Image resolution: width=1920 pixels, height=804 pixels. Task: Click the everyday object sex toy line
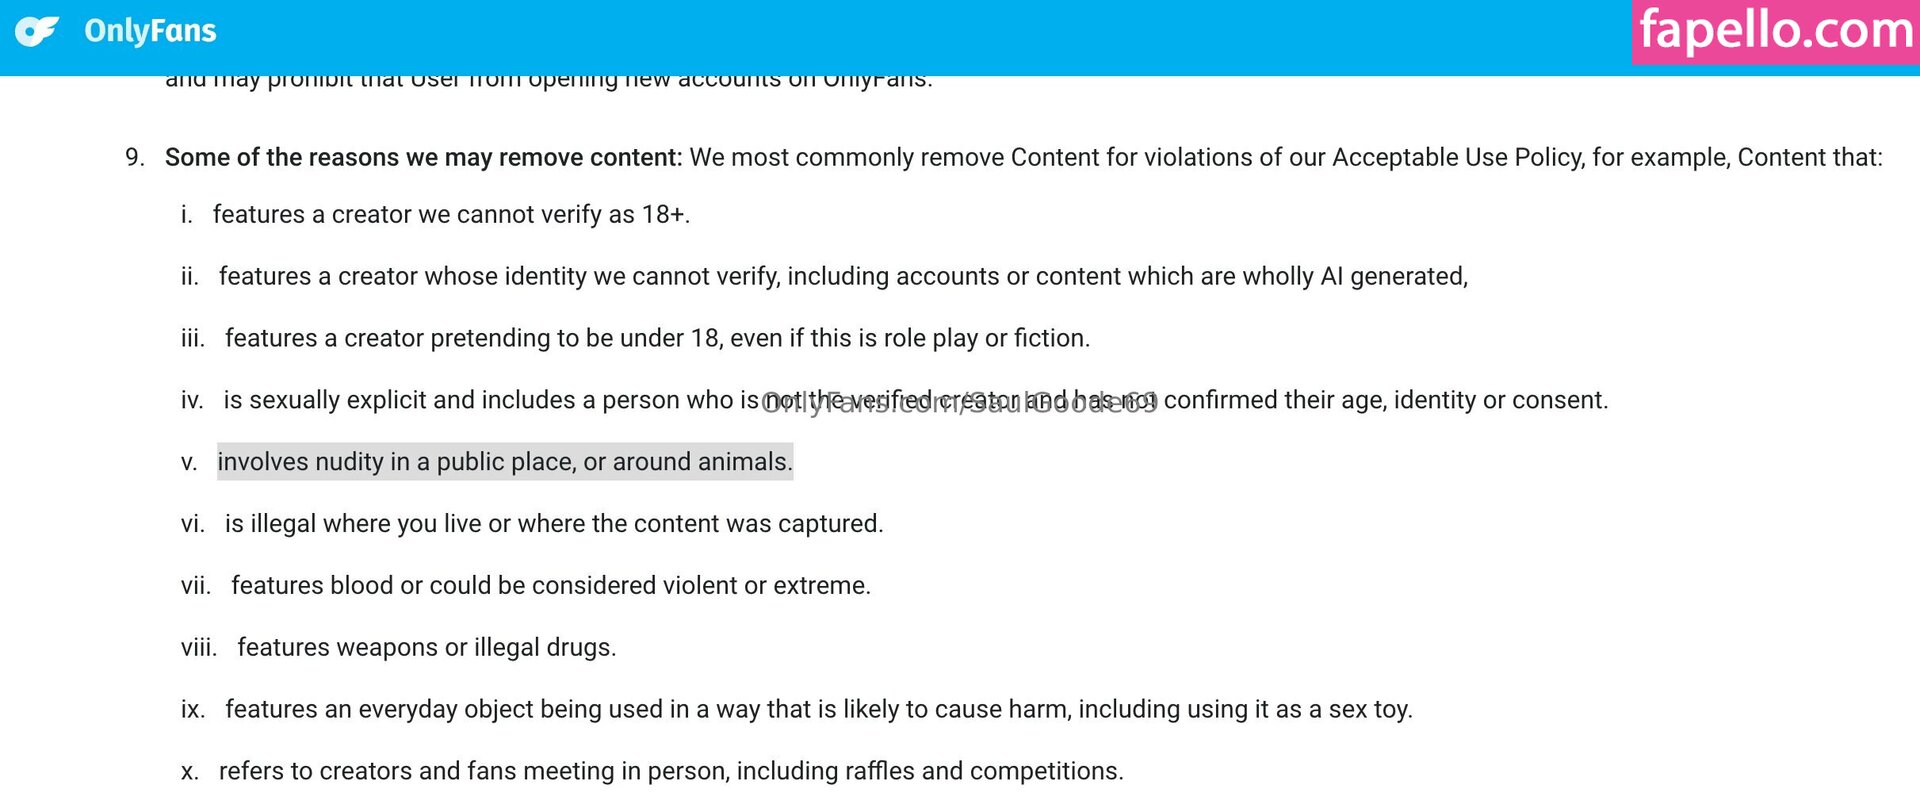tap(818, 710)
